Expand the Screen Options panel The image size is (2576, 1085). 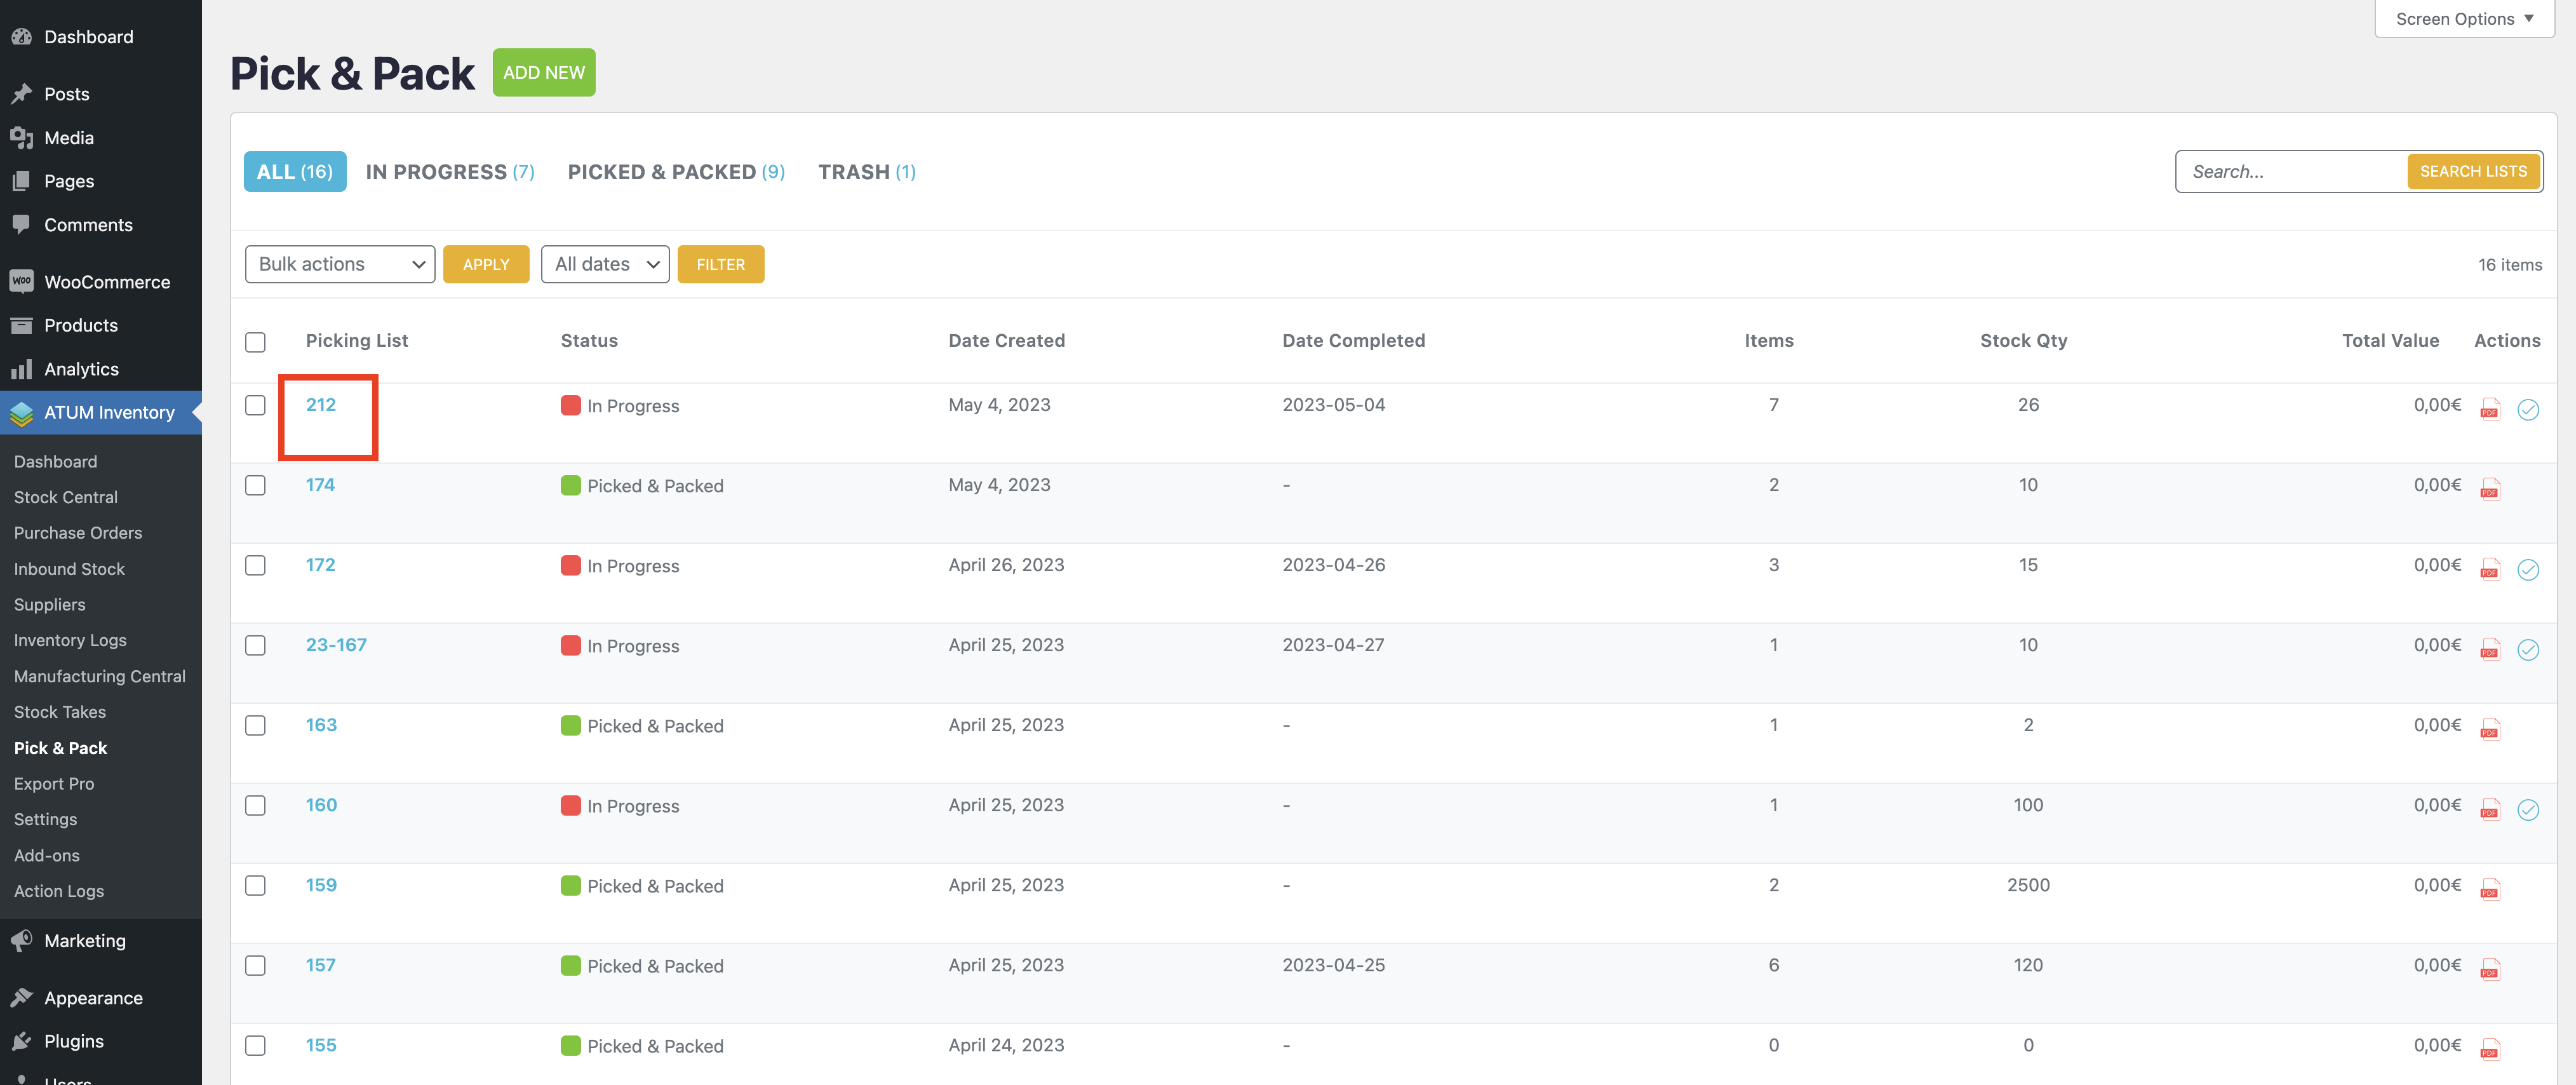[x=2464, y=19]
